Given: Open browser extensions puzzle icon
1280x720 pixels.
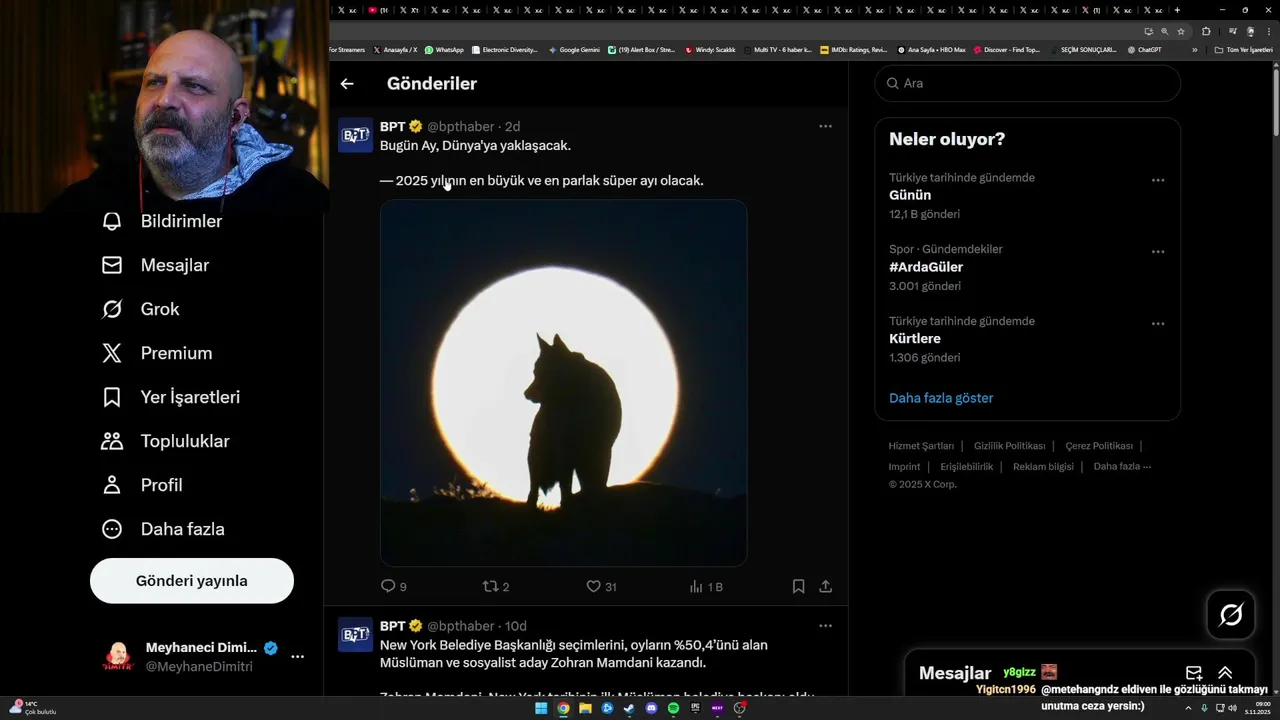Looking at the screenshot, I should [x=1206, y=31].
